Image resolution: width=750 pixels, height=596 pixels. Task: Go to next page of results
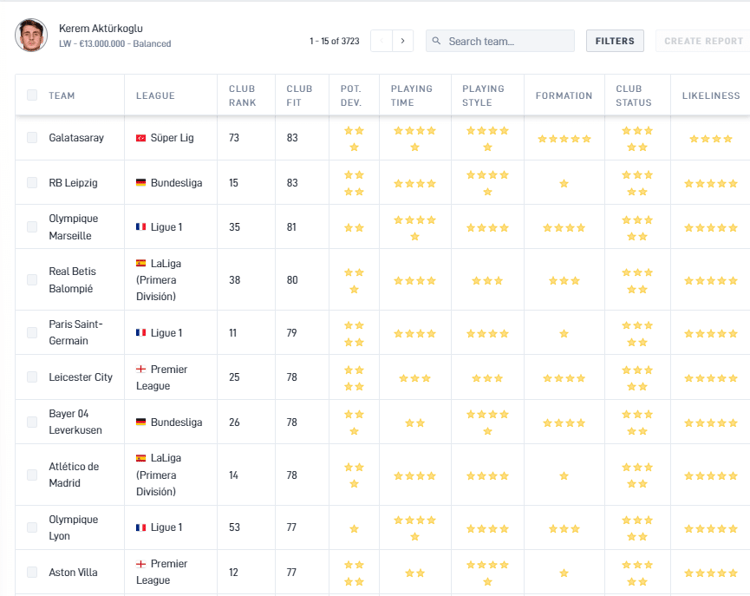[x=403, y=41]
